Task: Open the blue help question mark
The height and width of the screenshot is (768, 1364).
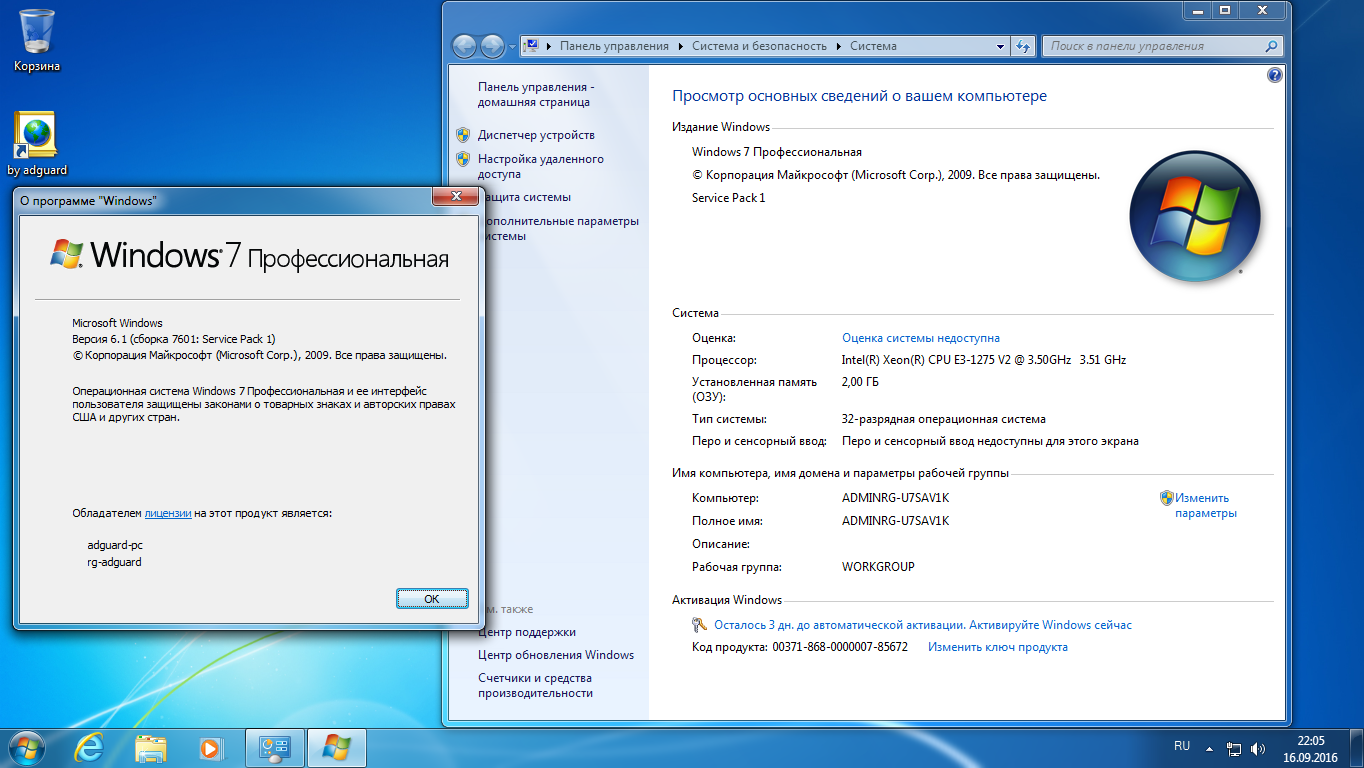Action: pyautogui.click(x=1274, y=75)
